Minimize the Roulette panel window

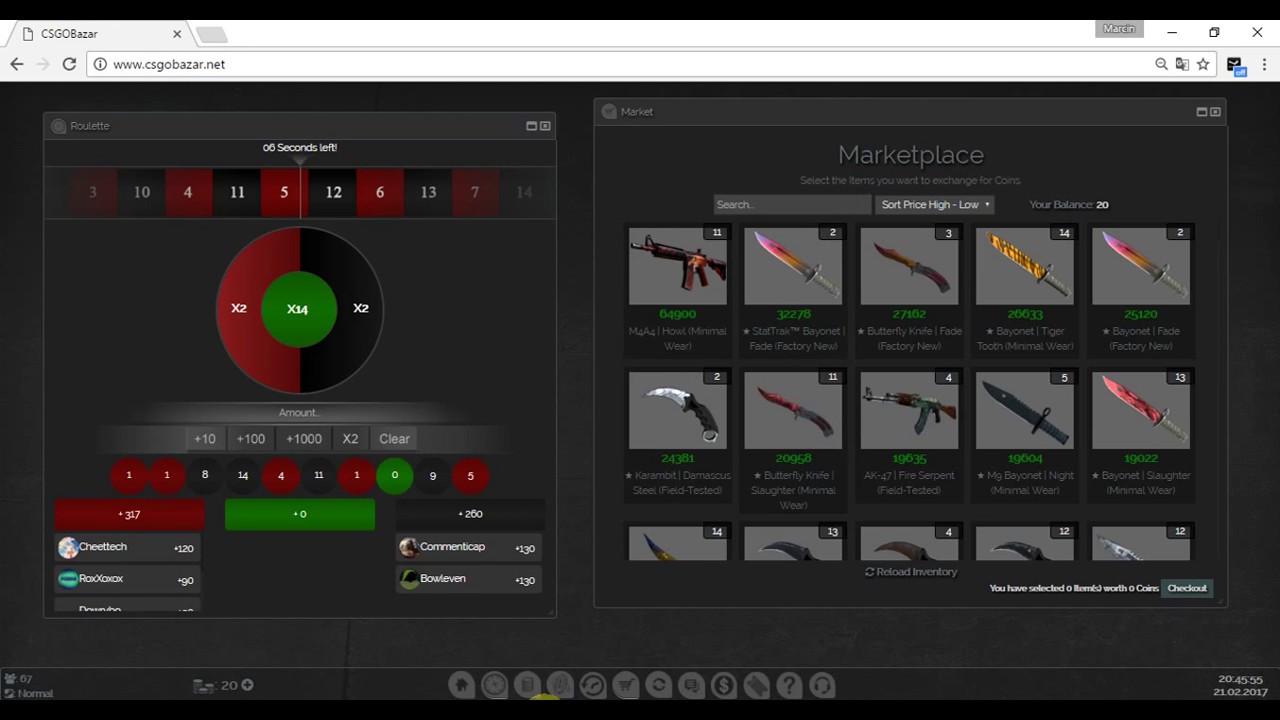click(x=532, y=126)
